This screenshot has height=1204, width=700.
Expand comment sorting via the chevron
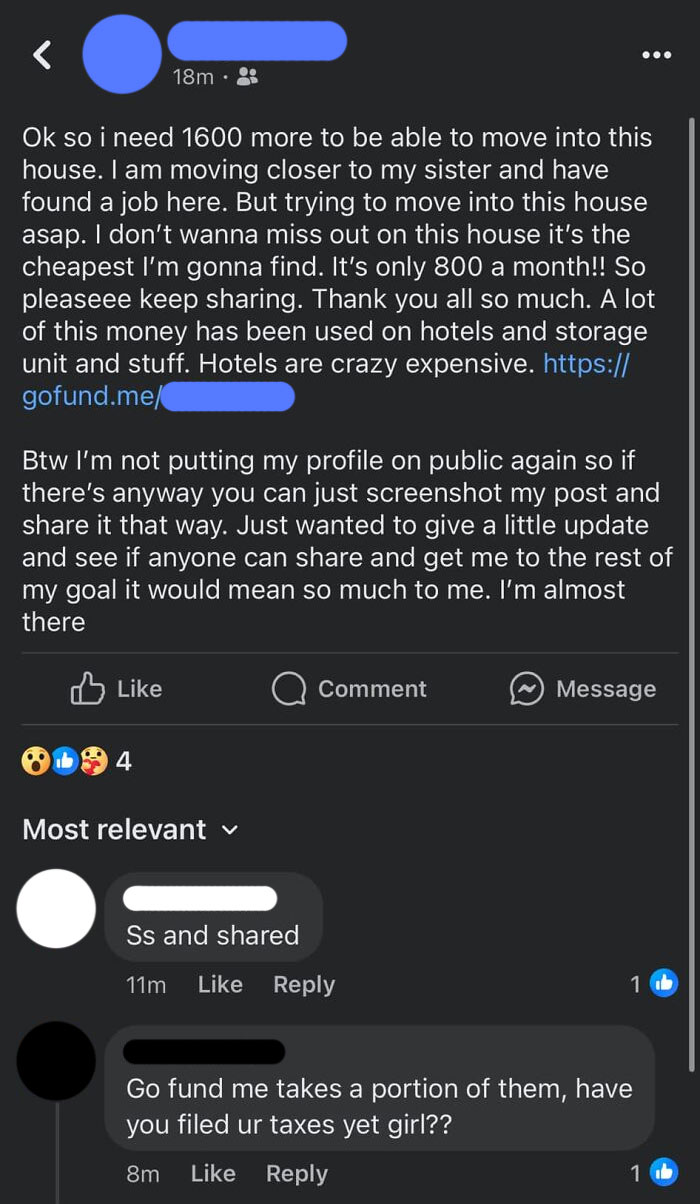231,830
